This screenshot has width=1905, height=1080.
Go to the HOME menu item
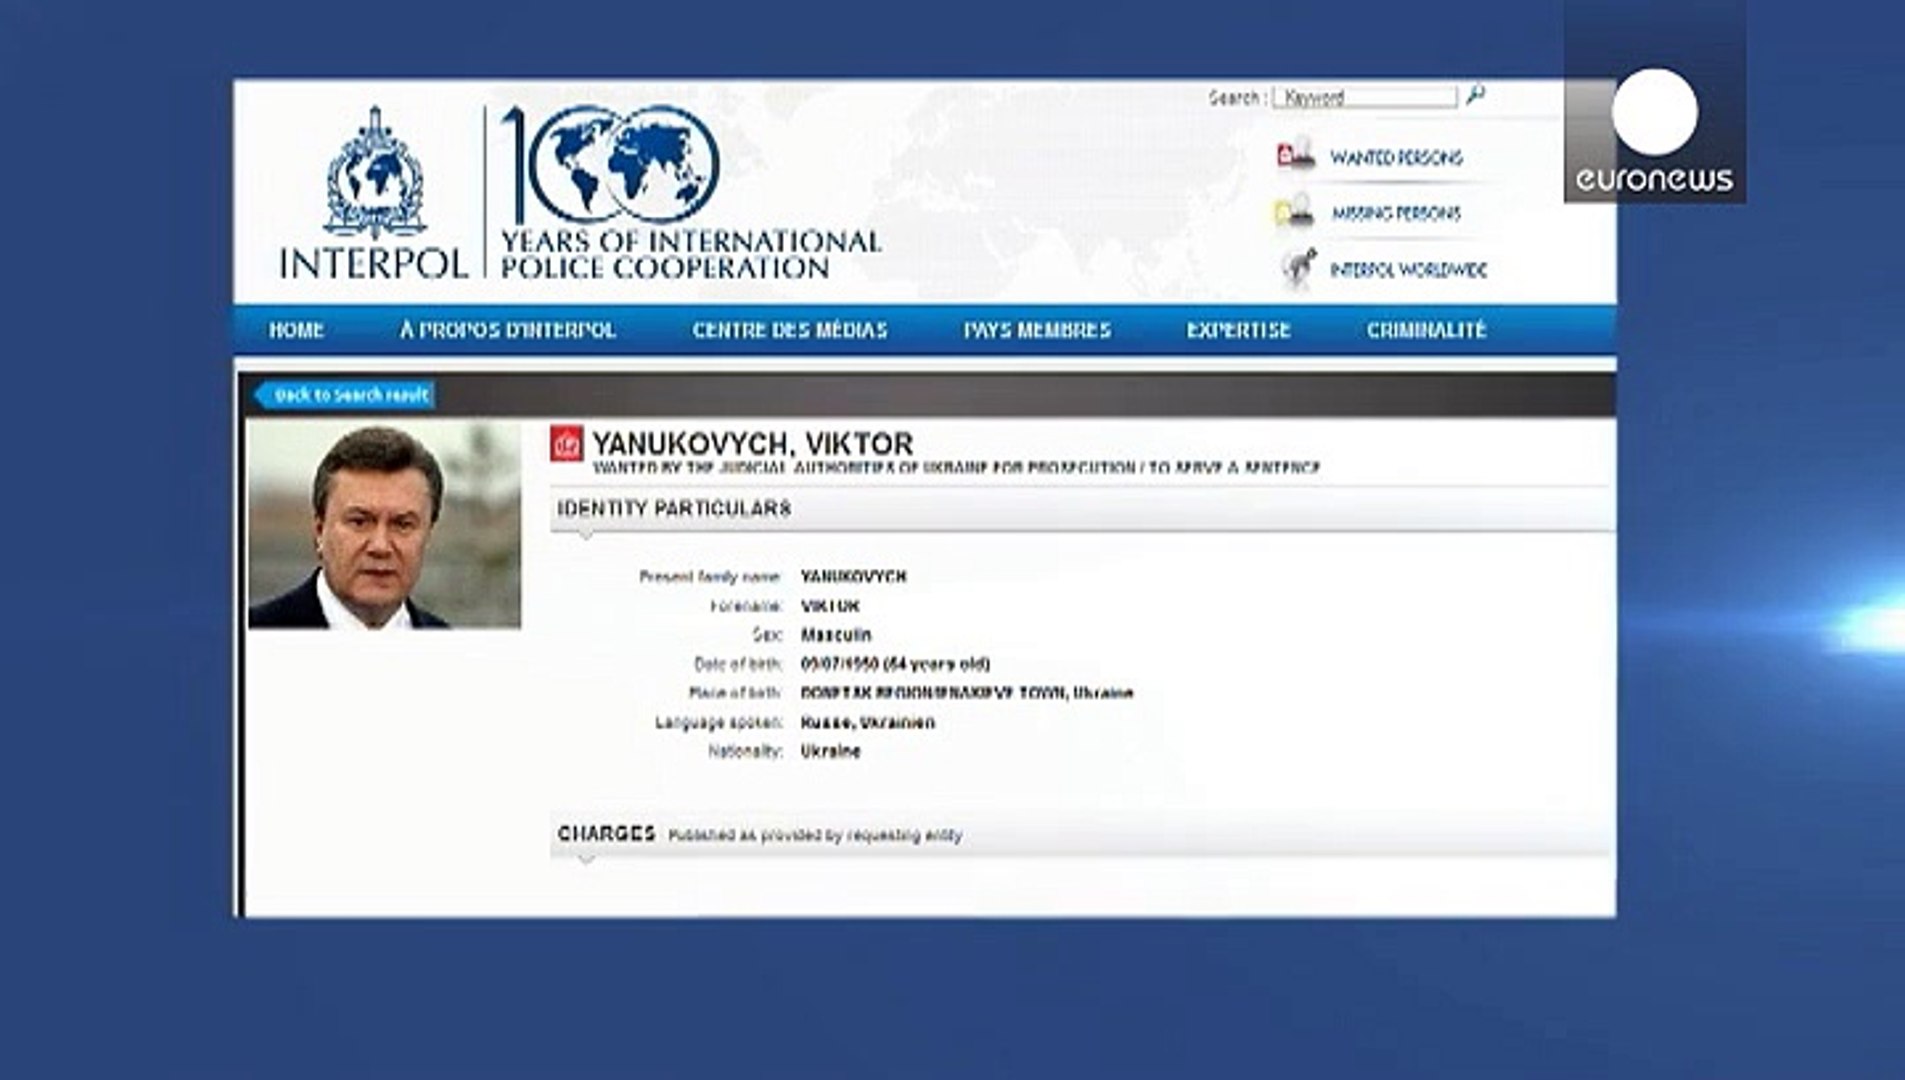pyautogui.click(x=296, y=330)
